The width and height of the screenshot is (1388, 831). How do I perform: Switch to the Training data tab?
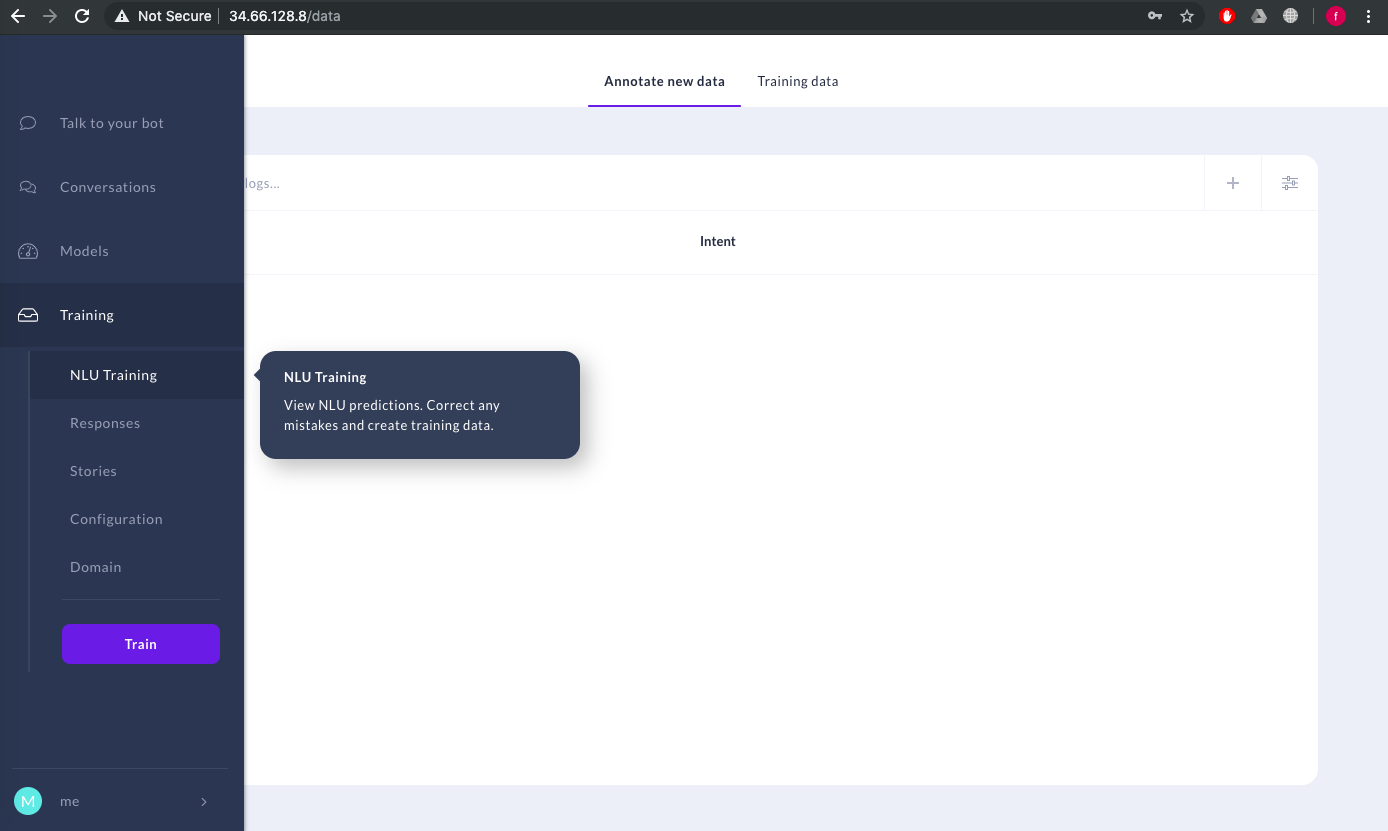point(797,81)
